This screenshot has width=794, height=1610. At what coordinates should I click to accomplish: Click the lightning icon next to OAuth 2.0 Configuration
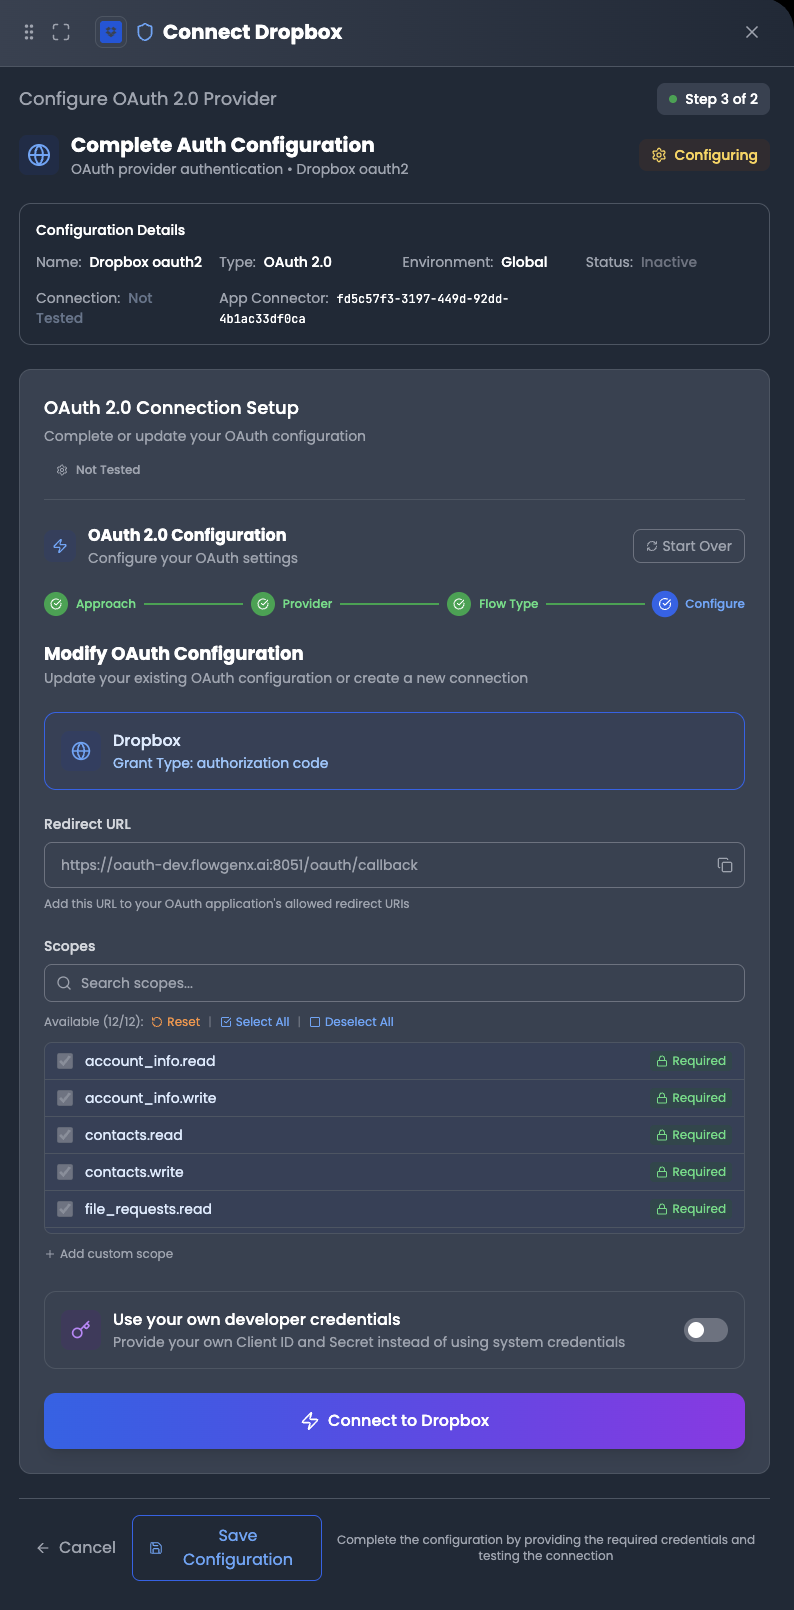coord(60,546)
